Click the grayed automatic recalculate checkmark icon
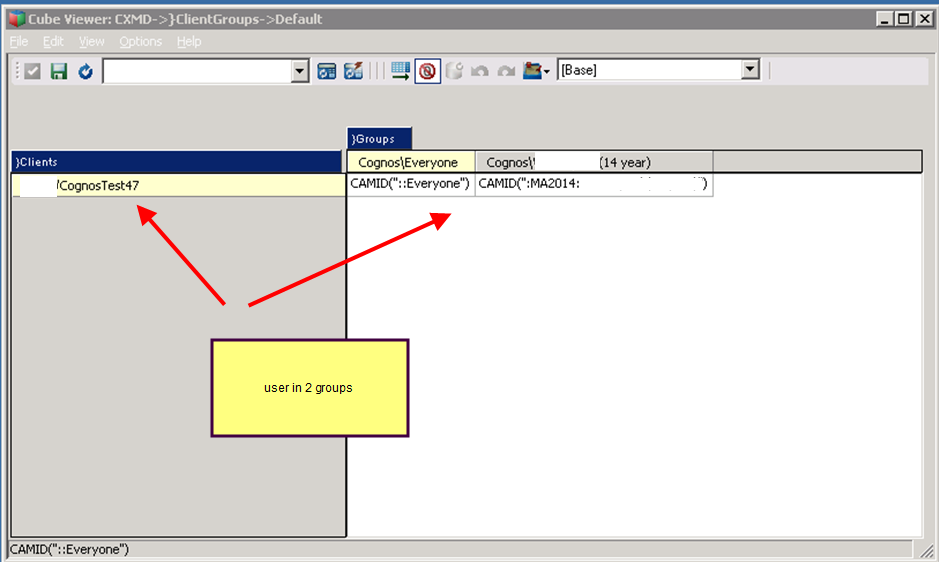This screenshot has width=939, height=562. click(x=33, y=71)
